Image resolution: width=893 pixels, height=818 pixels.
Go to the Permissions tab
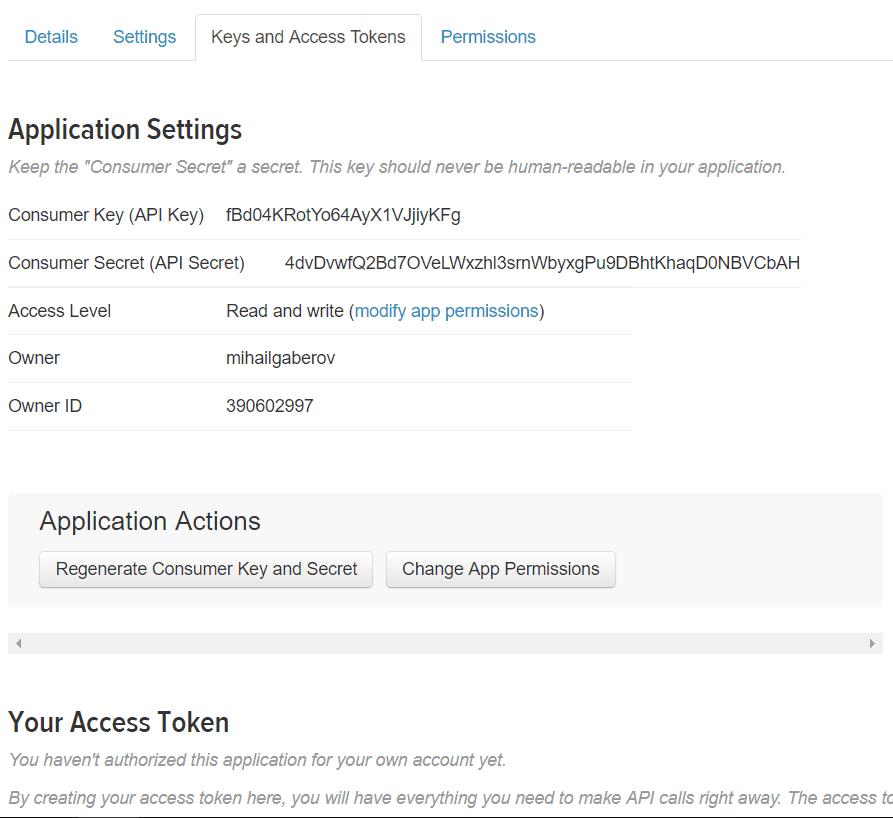(x=488, y=37)
